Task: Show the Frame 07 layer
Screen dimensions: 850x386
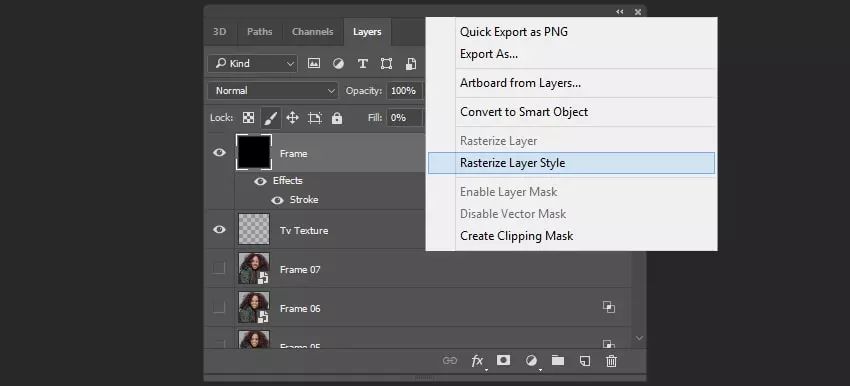Action: coord(218,268)
